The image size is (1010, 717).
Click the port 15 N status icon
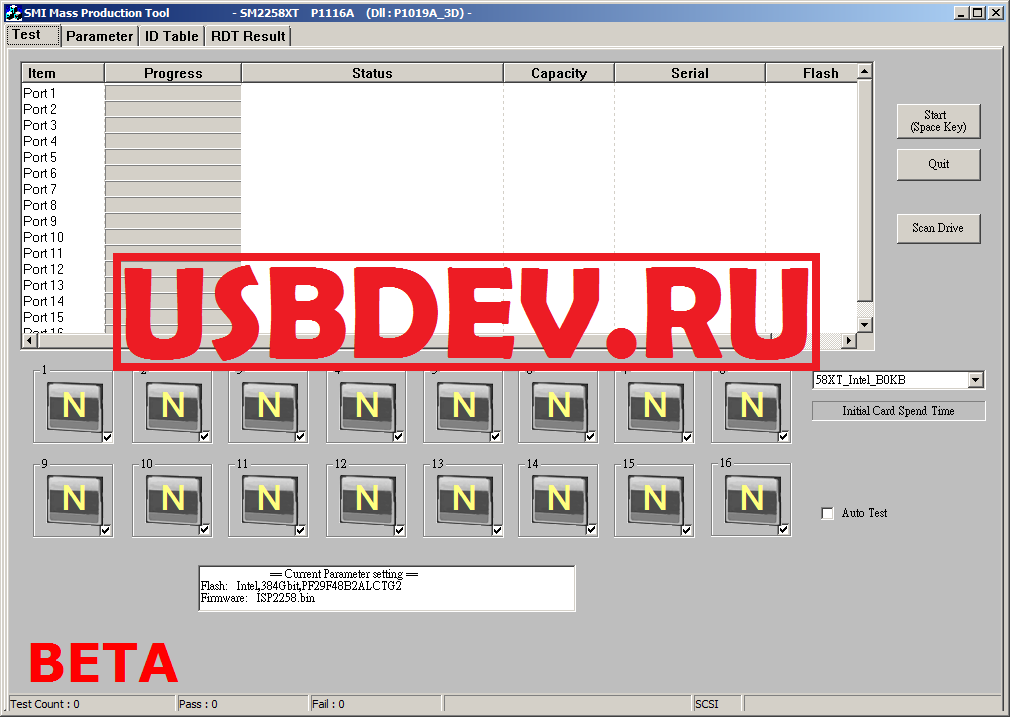pyautogui.click(x=655, y=499)
